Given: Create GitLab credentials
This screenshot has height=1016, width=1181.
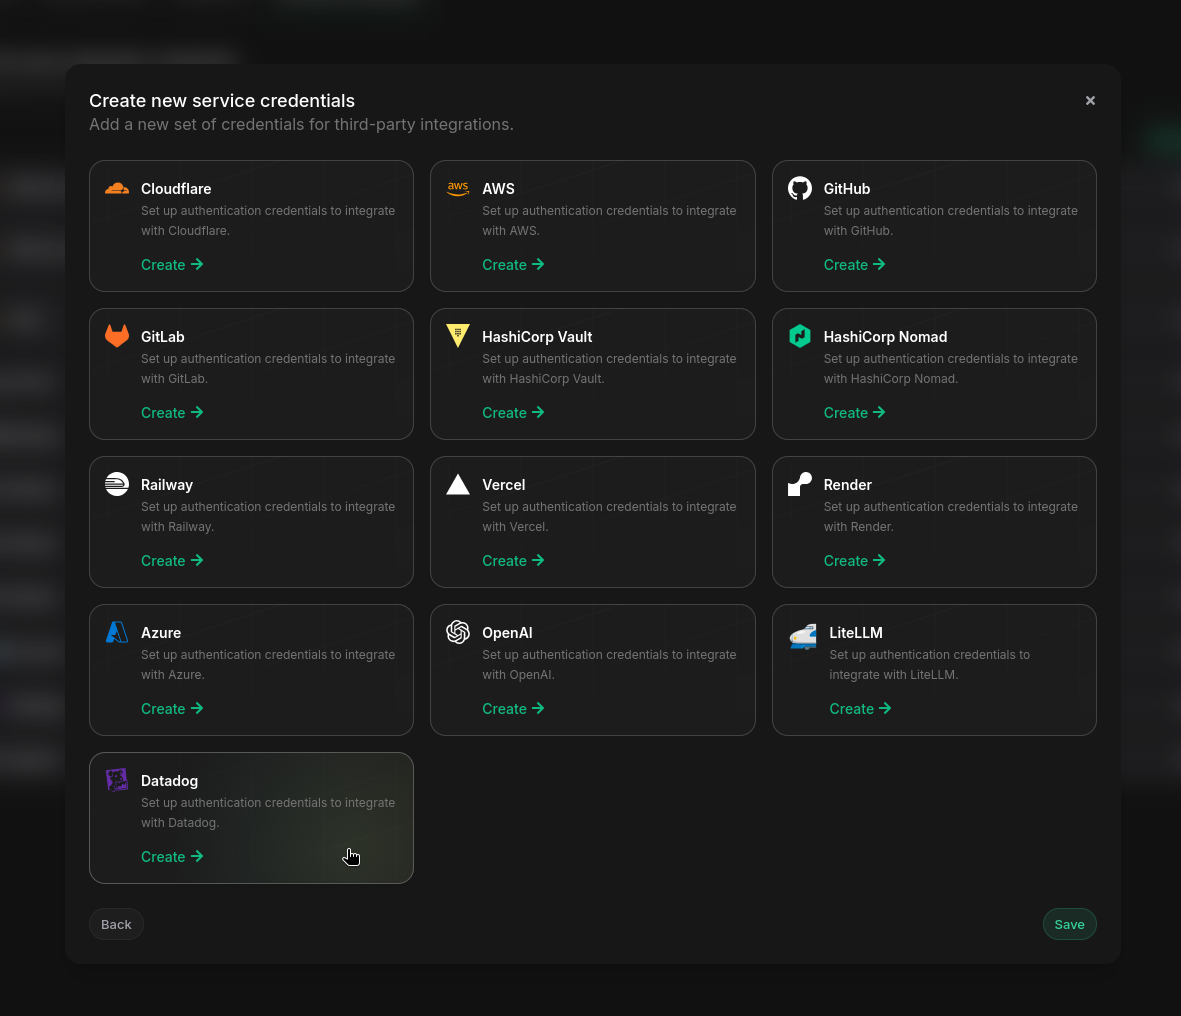Looking at the screenshot, I should pos(172,413).
